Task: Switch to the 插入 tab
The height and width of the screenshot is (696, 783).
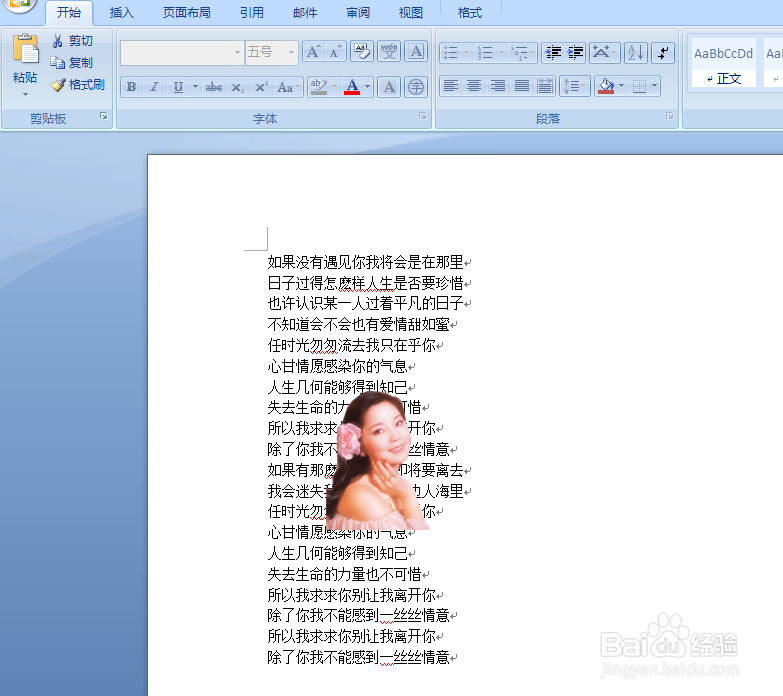Action: tap(121, 12)
